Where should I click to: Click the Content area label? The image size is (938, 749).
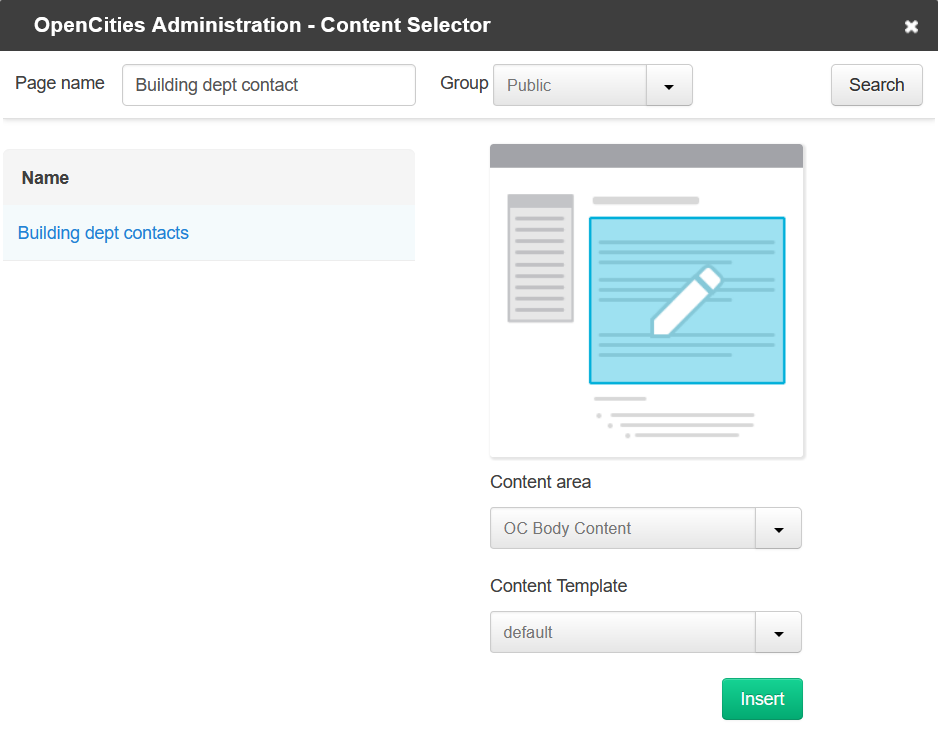coord(540,482)
